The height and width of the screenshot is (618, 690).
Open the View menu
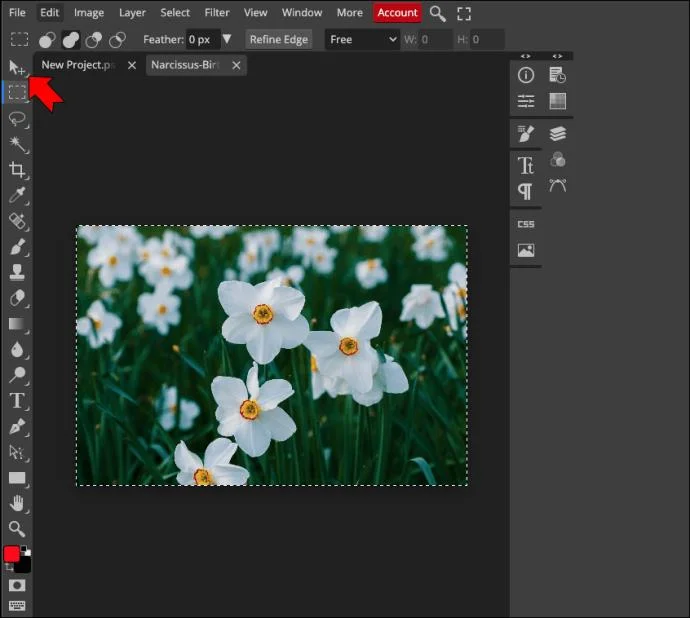click(256, 13)
